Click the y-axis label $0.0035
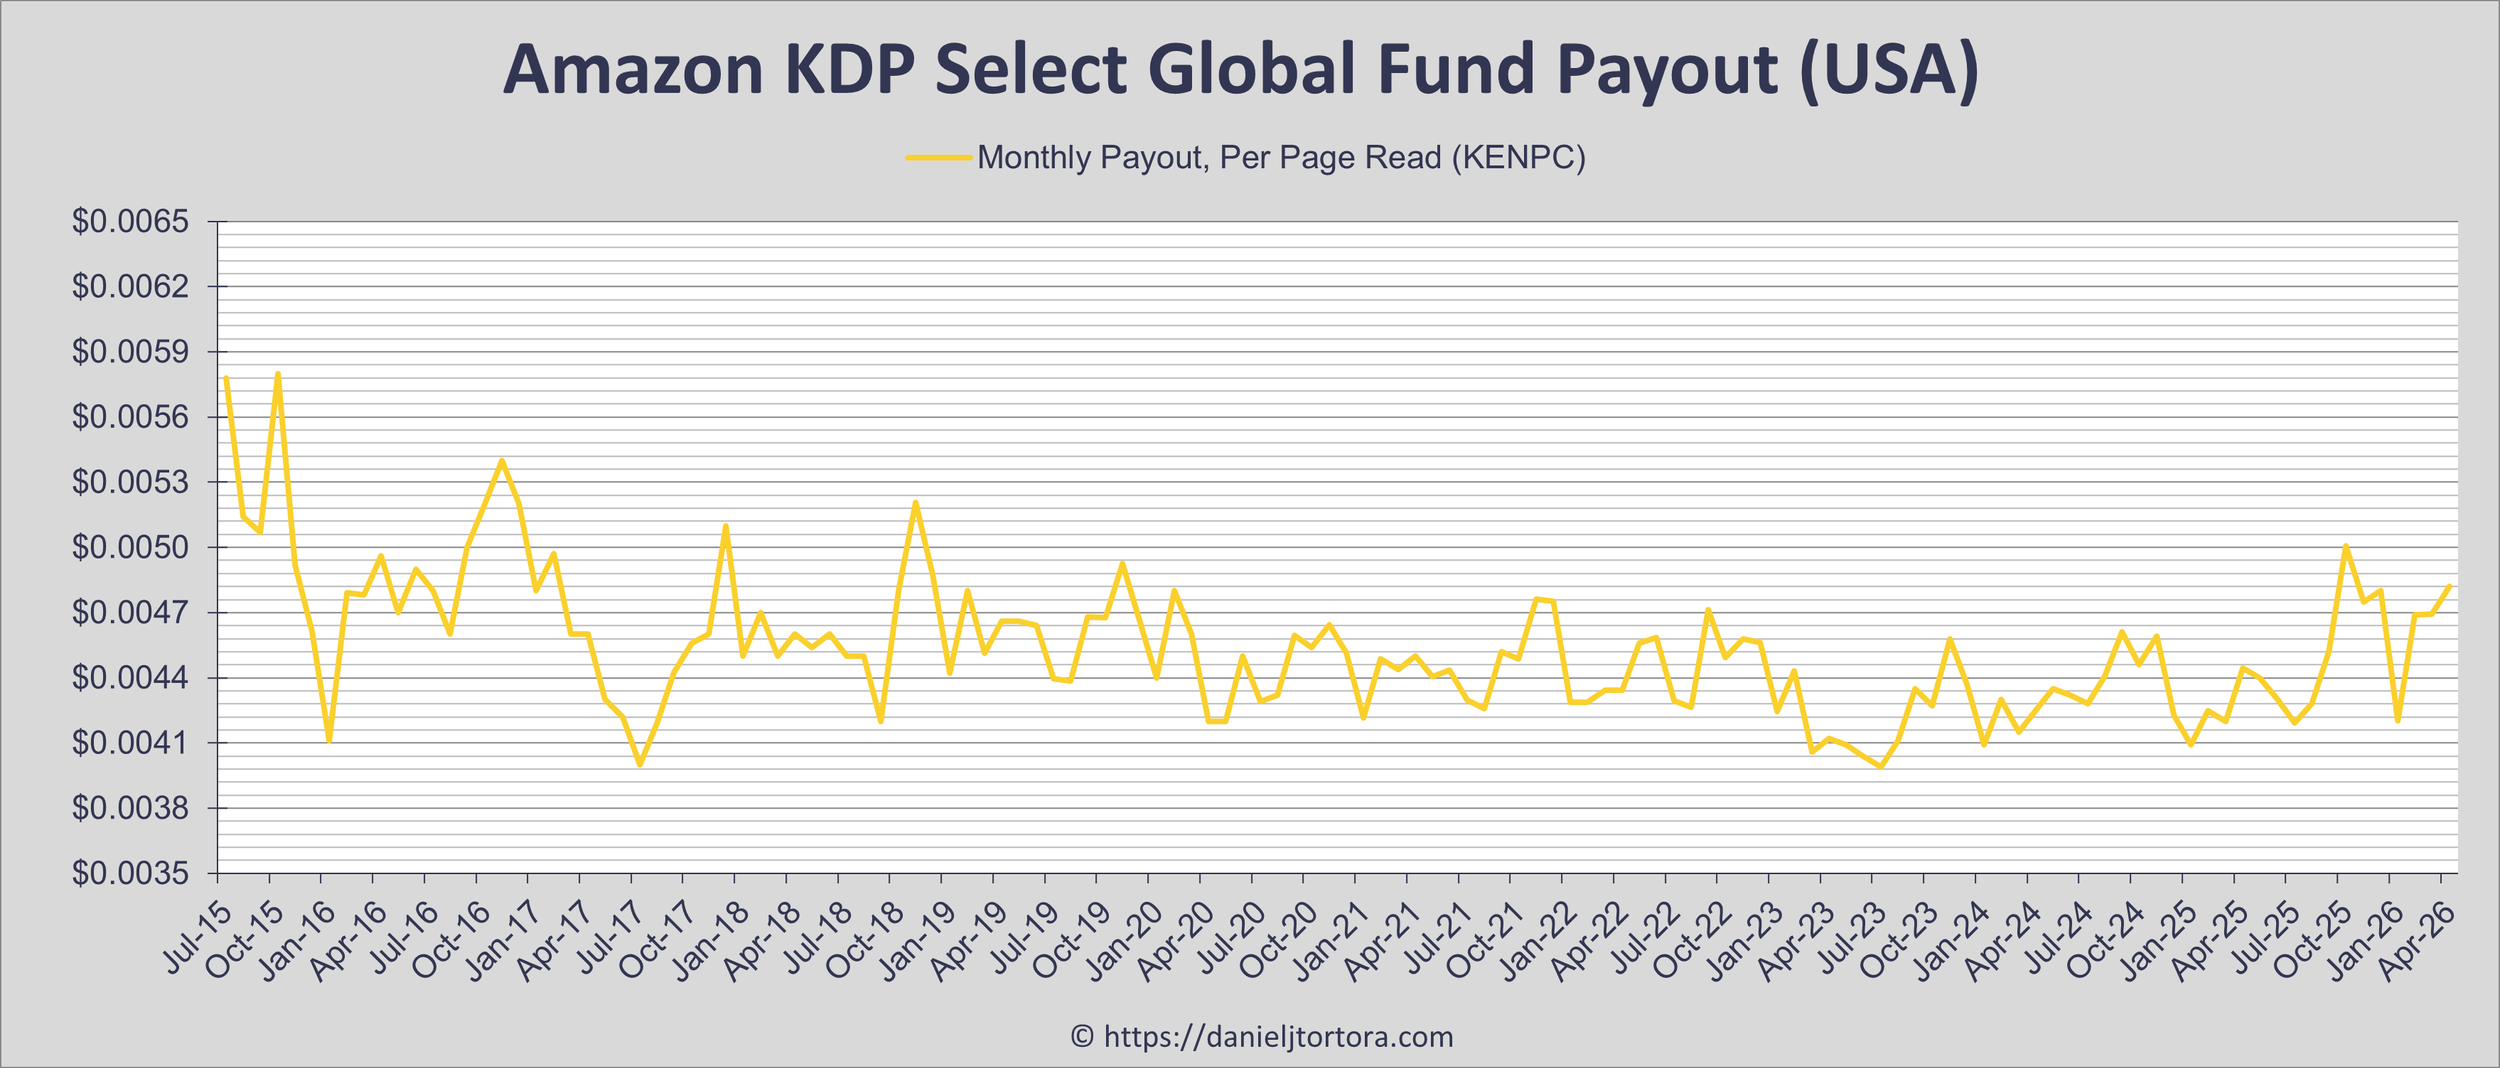This screenshot has height=1068, width=2500. pos(130,874)
